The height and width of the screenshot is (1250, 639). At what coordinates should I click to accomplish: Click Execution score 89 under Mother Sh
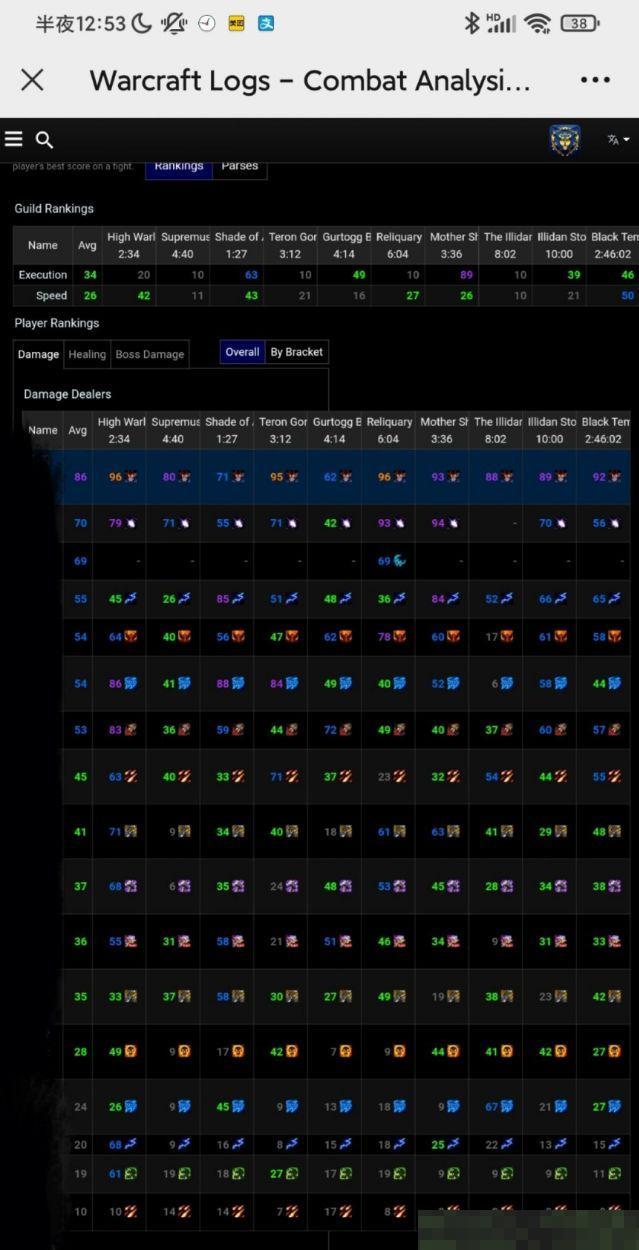point(466,275)
